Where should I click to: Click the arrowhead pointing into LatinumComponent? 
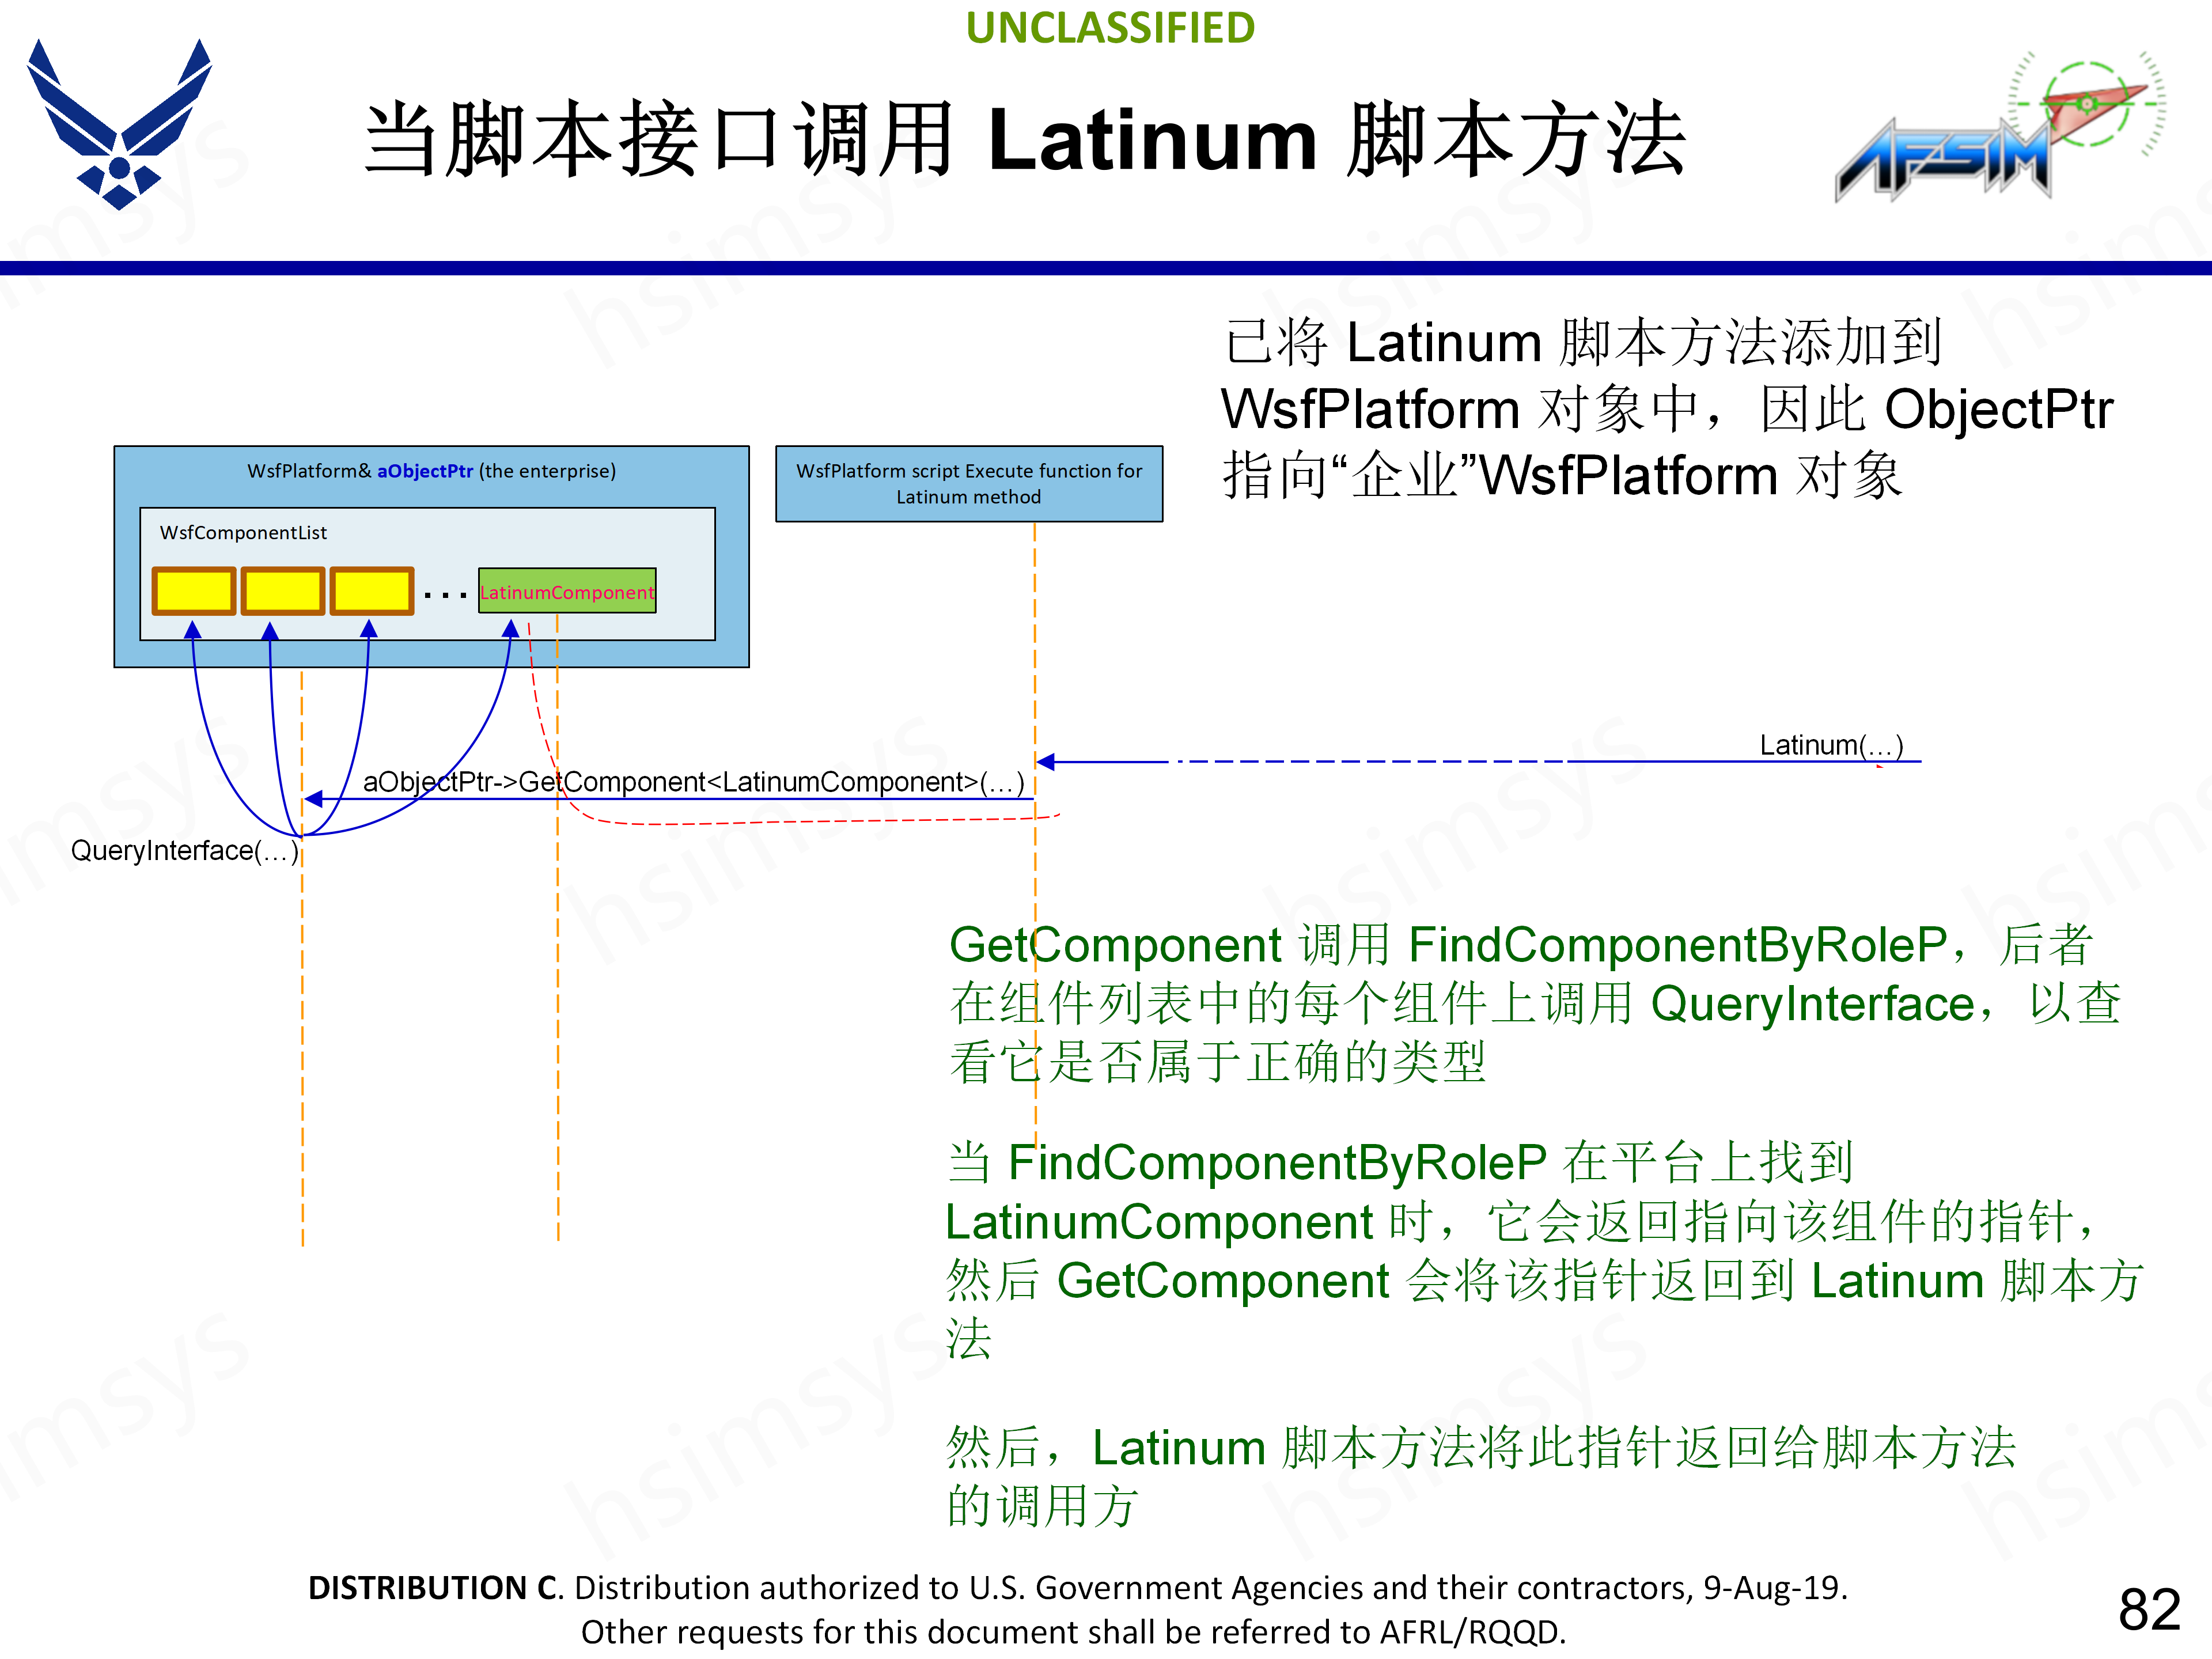511,629
